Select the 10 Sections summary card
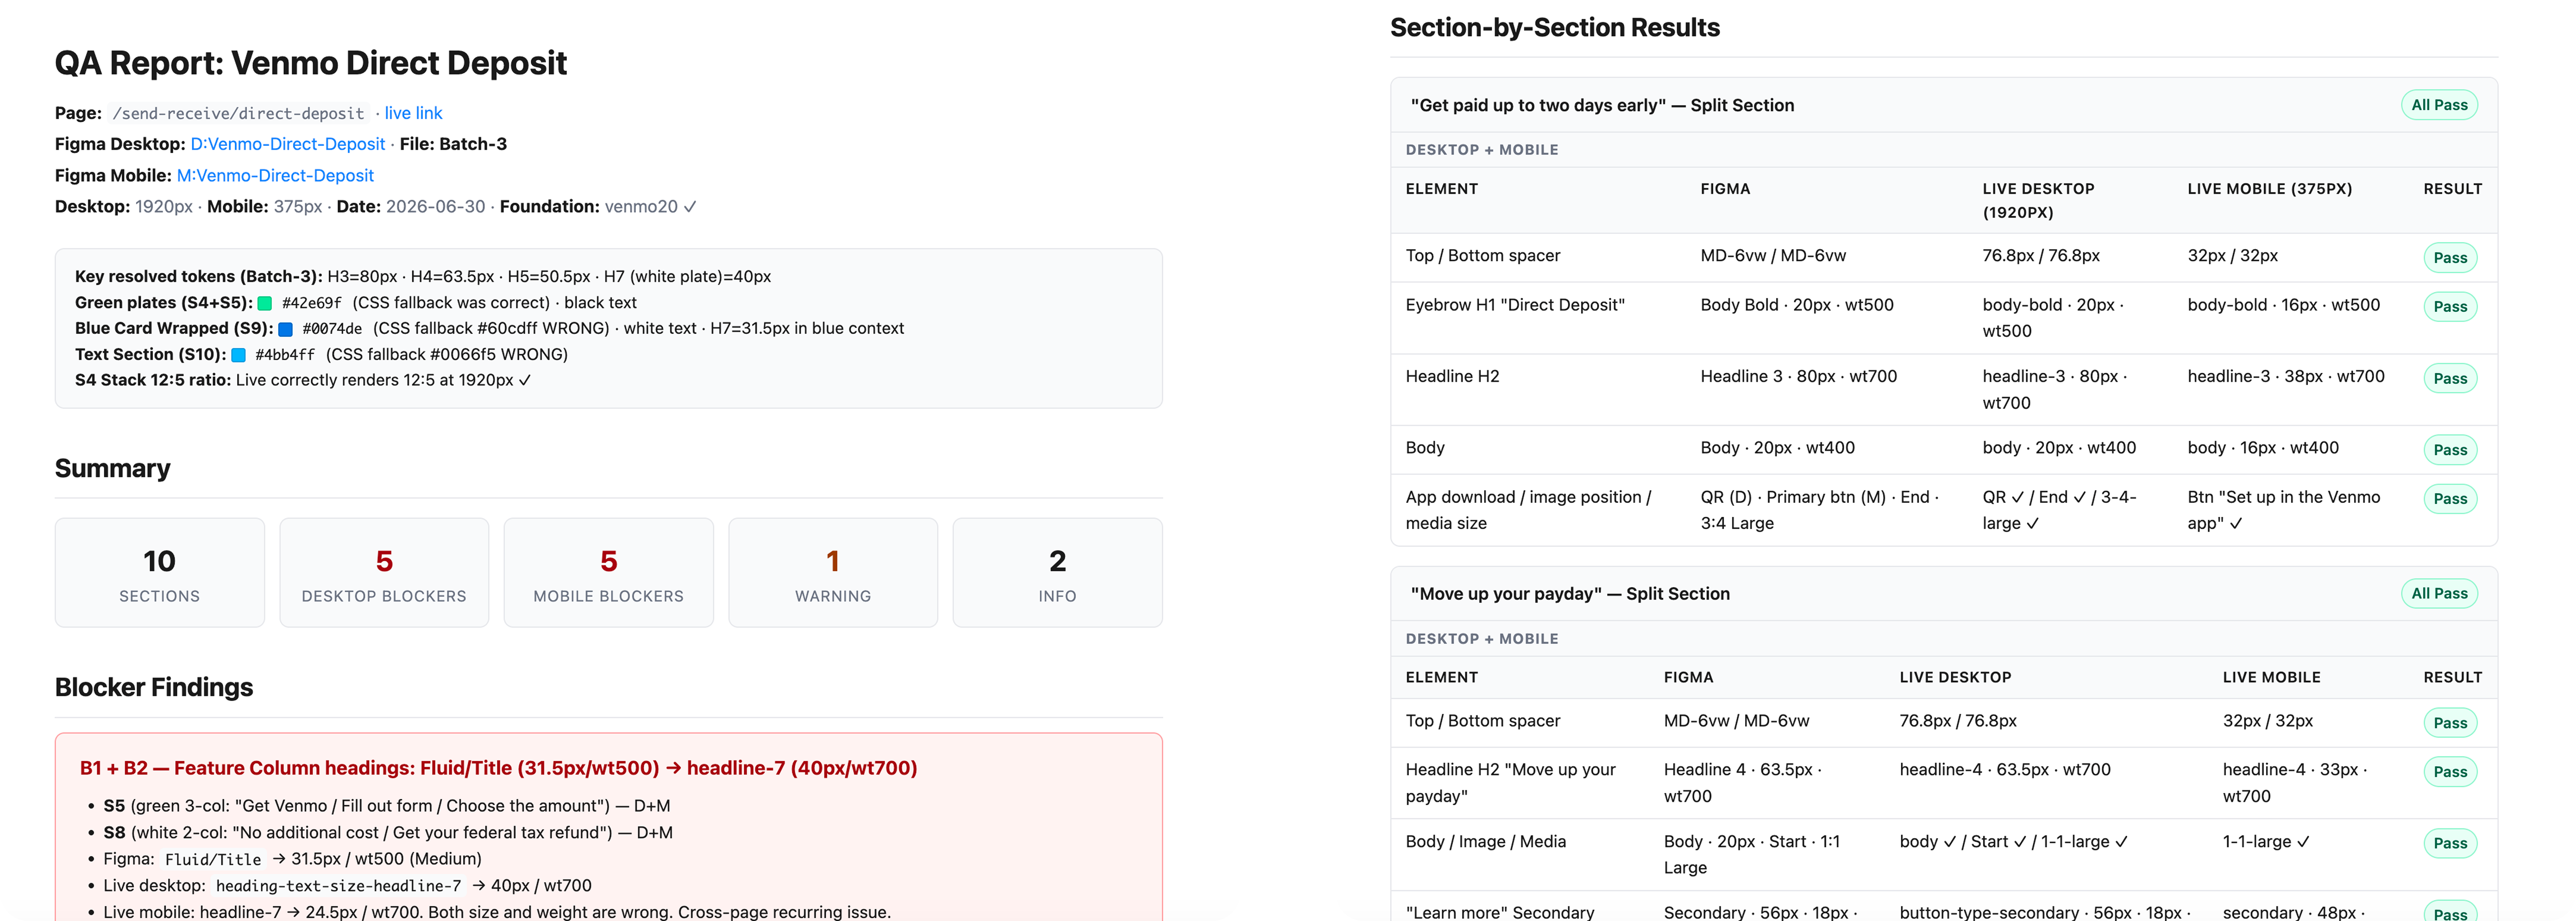This screenshot has width=2576, height=921. tap(160, 573)
